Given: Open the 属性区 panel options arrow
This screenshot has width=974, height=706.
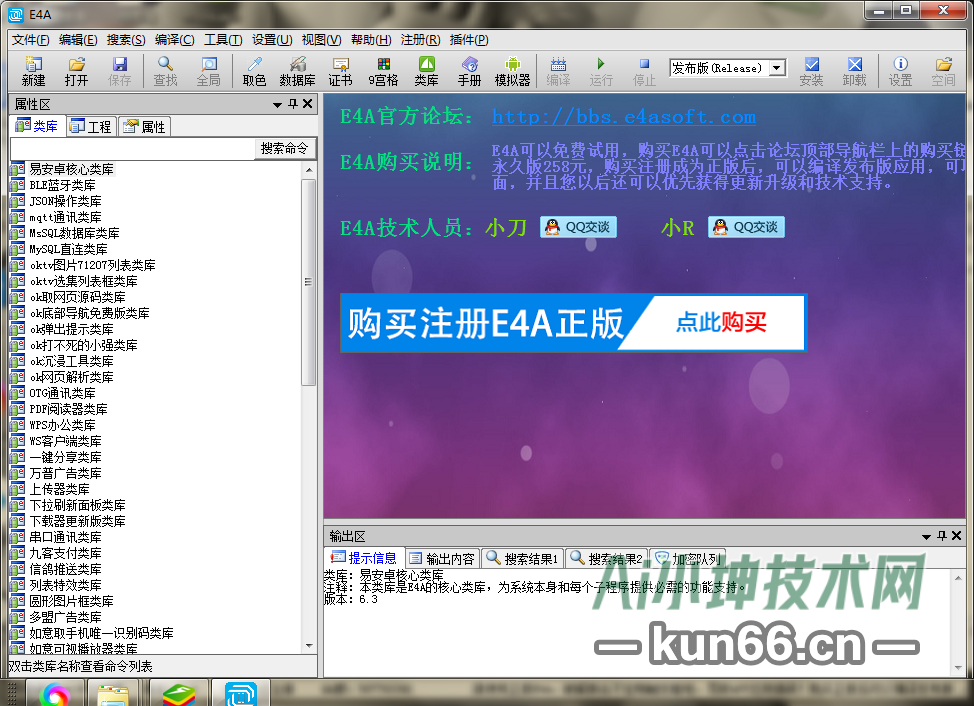Looking at the screenshot, I should (278, 105).
